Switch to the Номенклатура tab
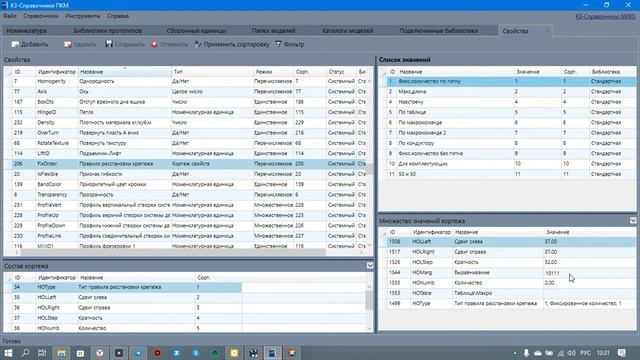Screen dimensions: 640x360 27,31
